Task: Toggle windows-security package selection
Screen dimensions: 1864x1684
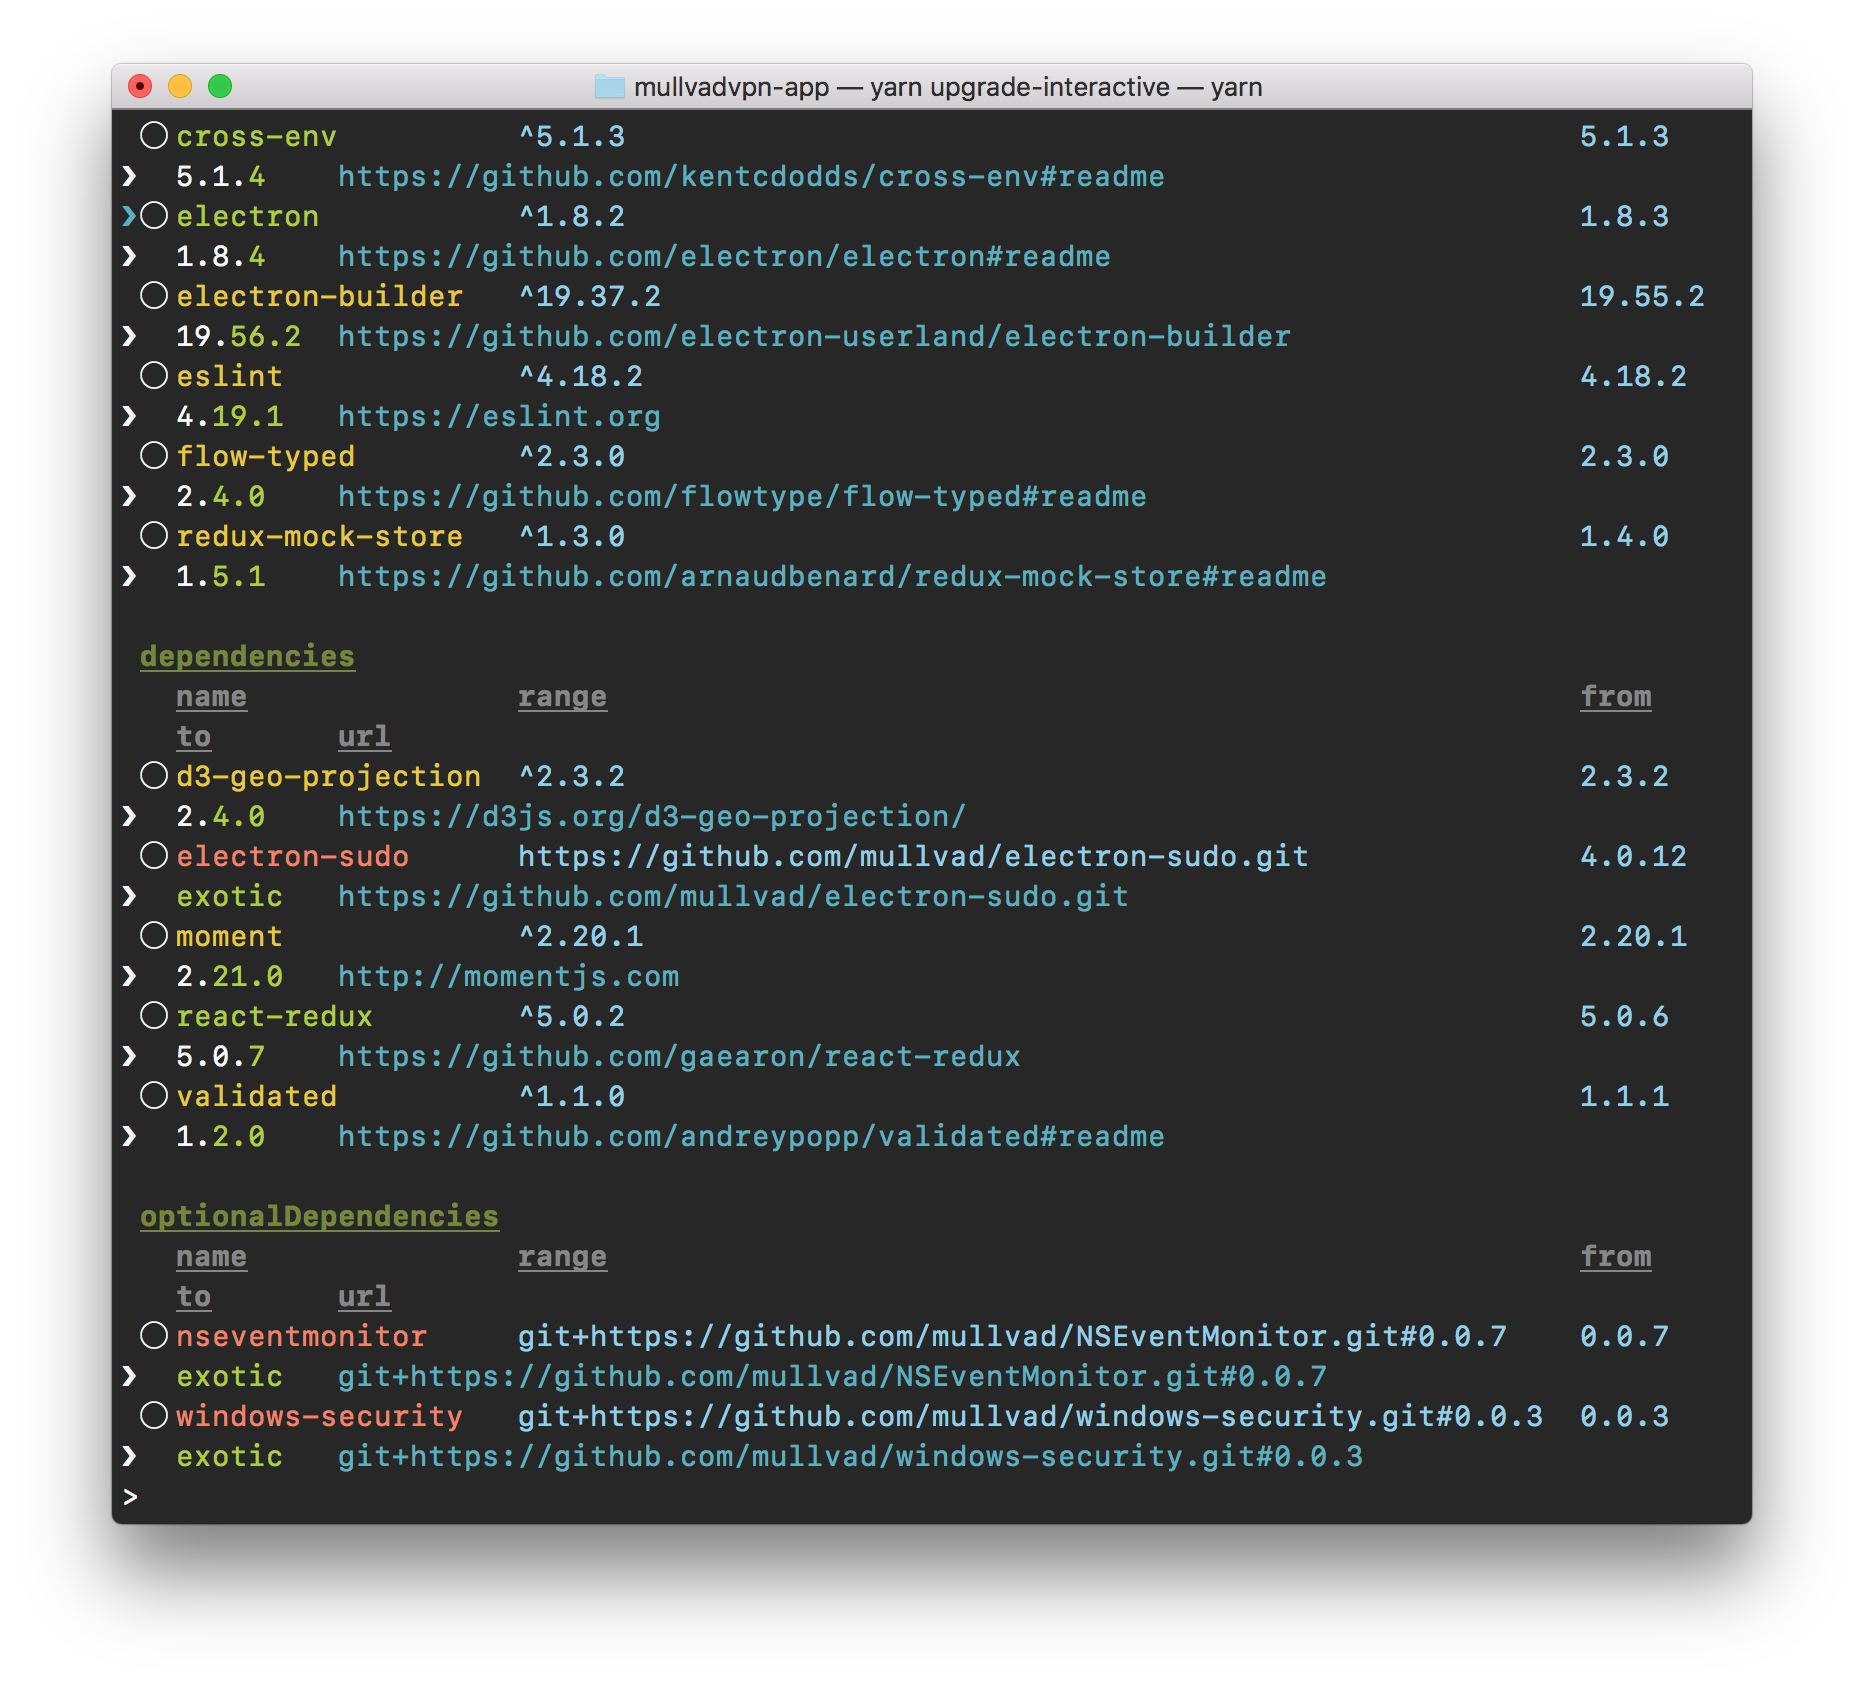Action: click(x=154, y=1416)
